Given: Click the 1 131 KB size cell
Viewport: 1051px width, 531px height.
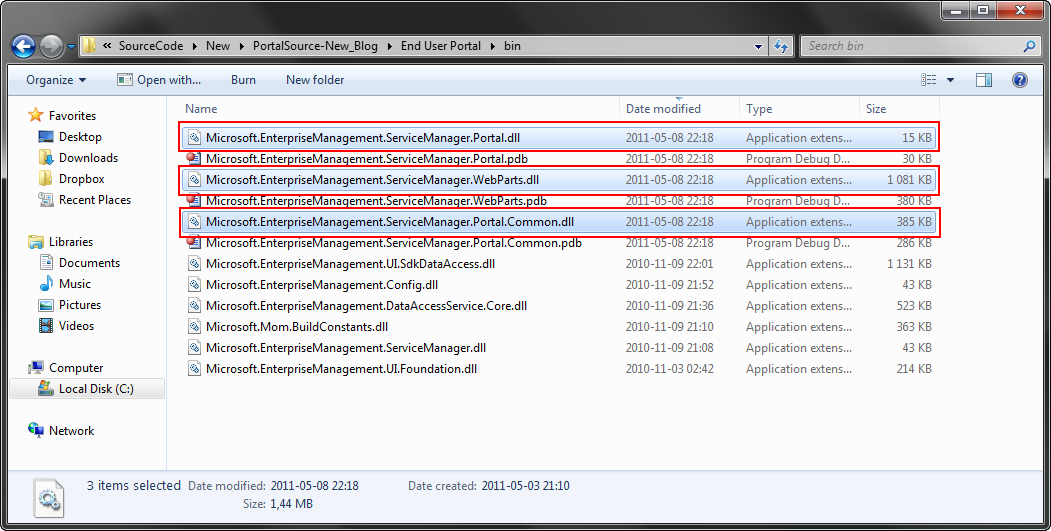Looking at the screenshot, I should (910, 263).
